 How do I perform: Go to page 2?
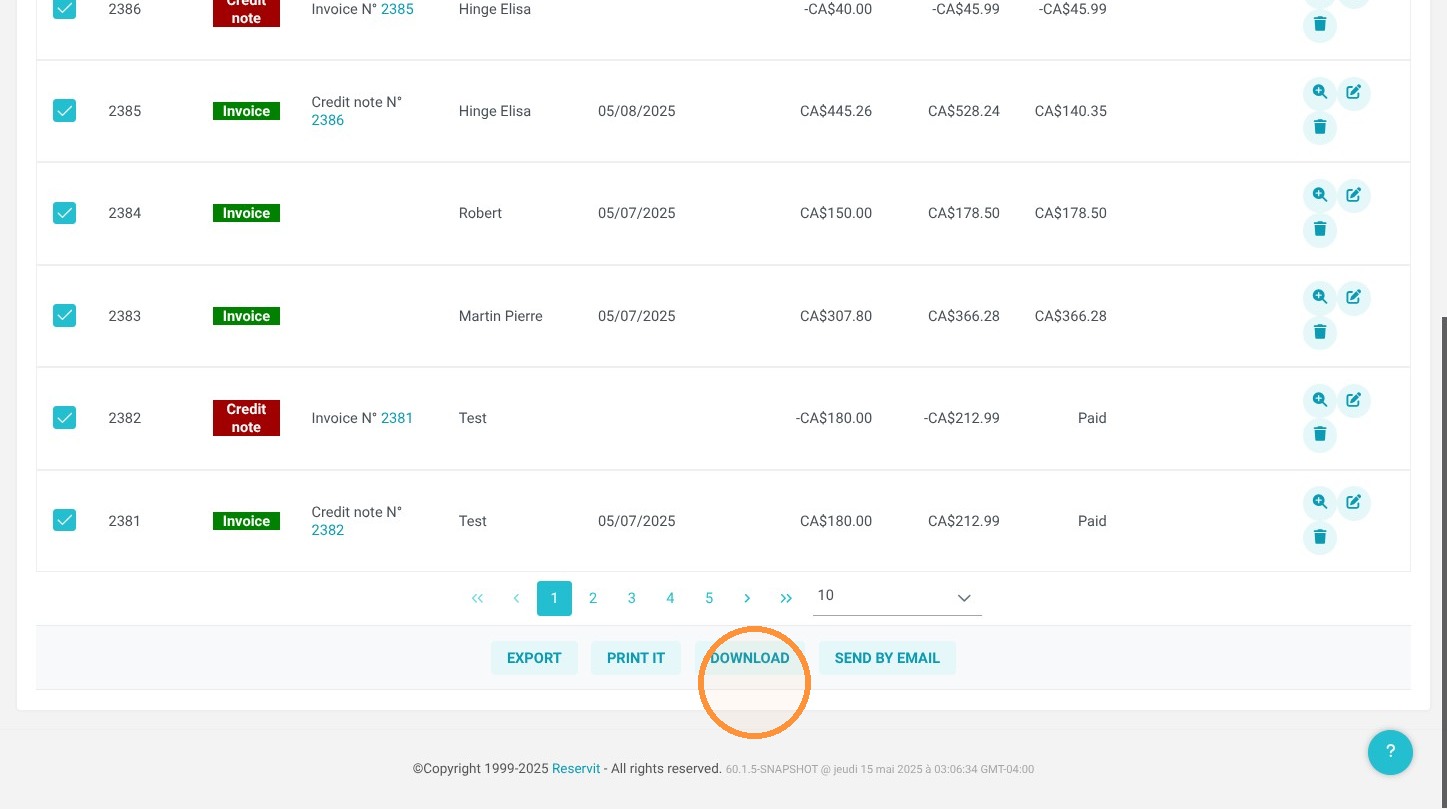(x=593, y=598)
